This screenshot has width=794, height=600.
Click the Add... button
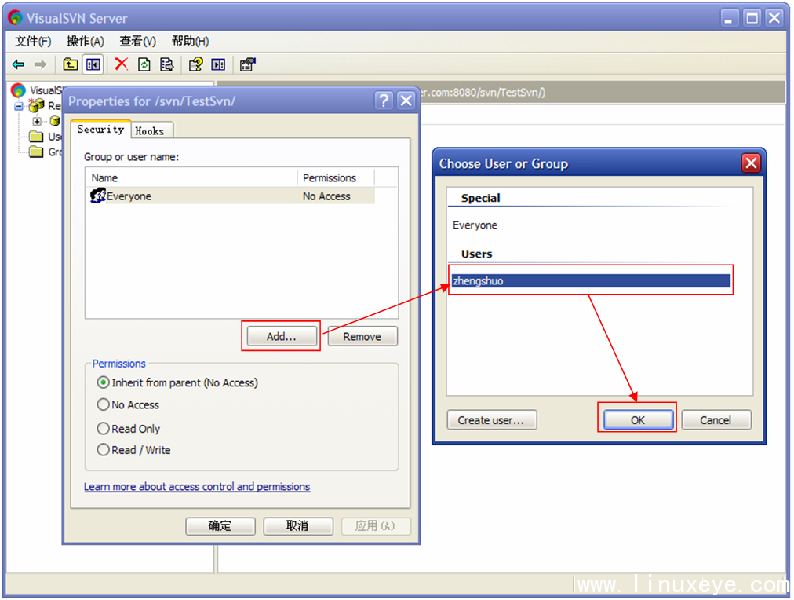click(x=282, y=336)
